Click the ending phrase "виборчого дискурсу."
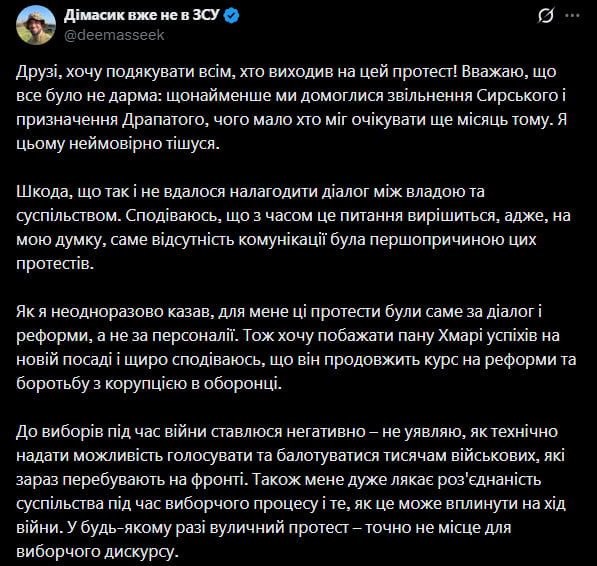The image size is (597, 566). 97,552
